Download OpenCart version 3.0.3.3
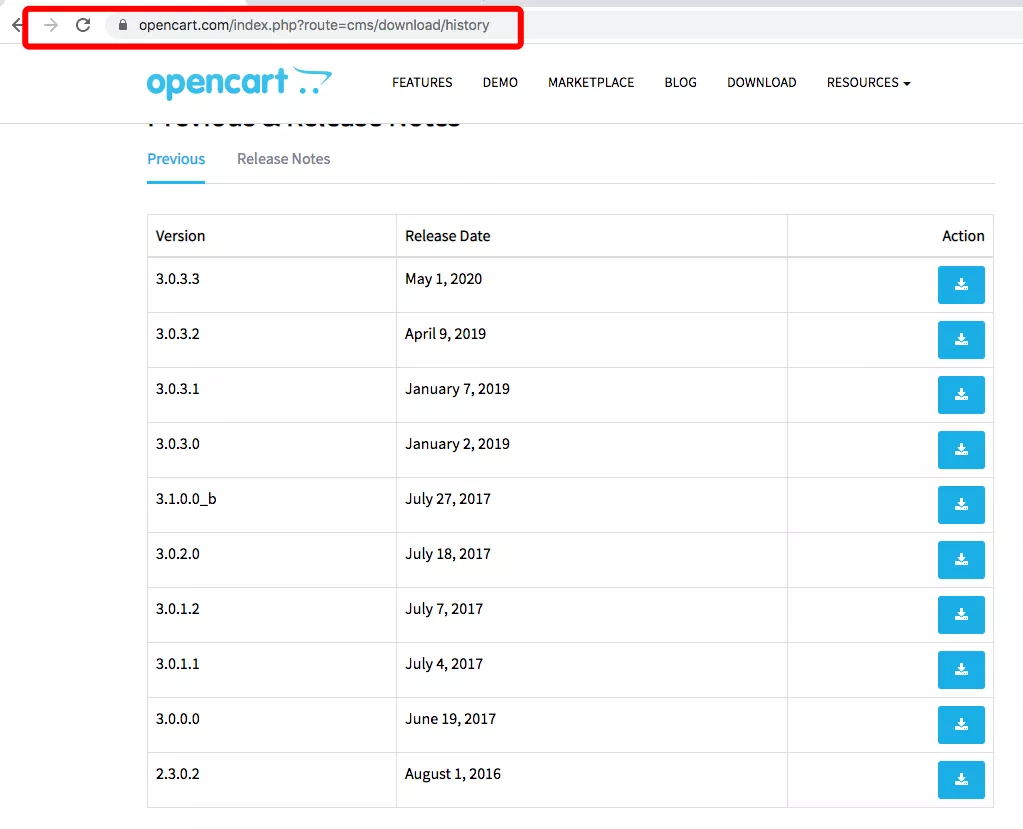Viewport: 1023px width, 829px height. [x=961, y=285]
